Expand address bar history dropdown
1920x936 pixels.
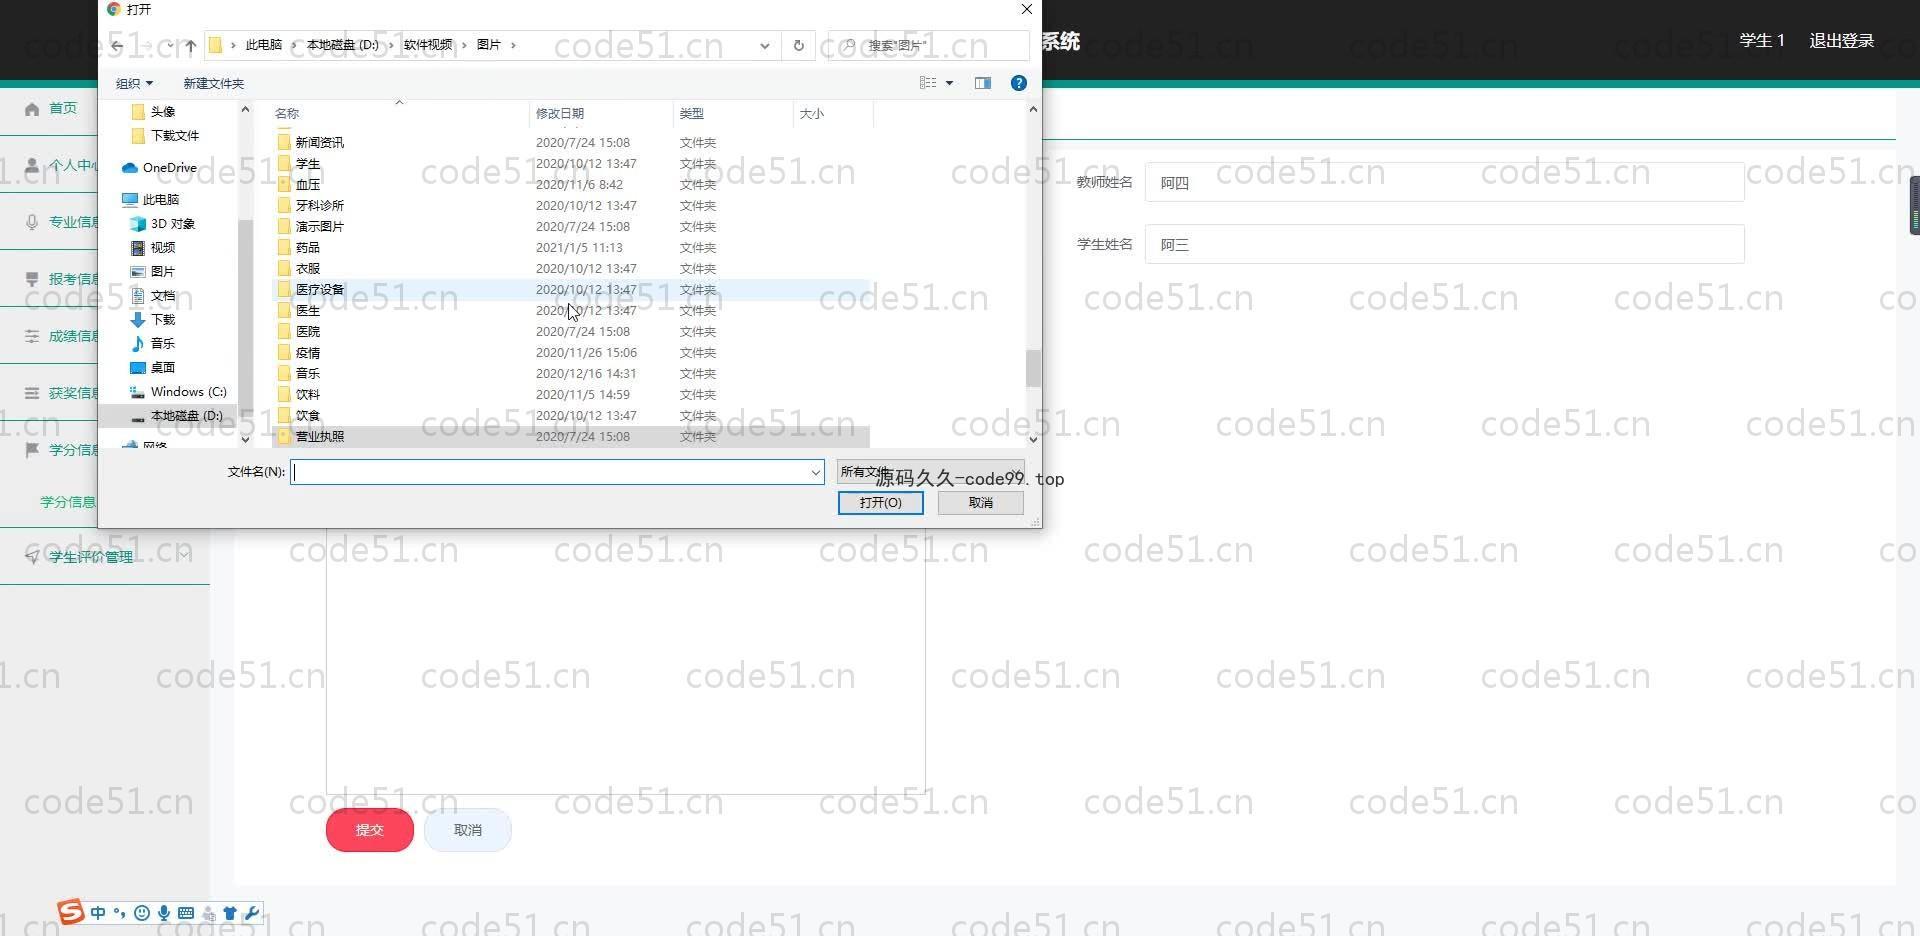(764, 46)
